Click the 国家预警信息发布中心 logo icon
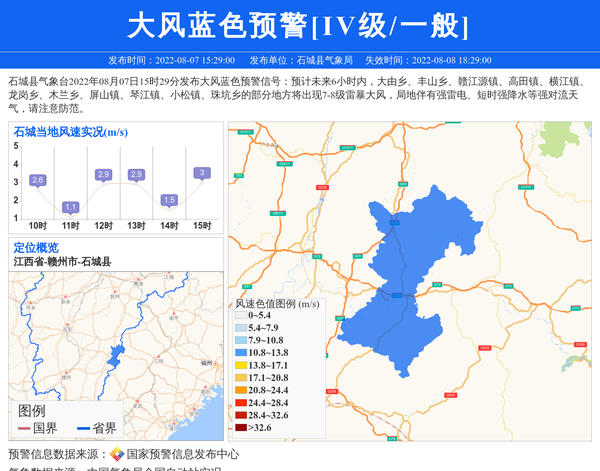This screenshot has width=600, height=471. (x=117, y=454)
